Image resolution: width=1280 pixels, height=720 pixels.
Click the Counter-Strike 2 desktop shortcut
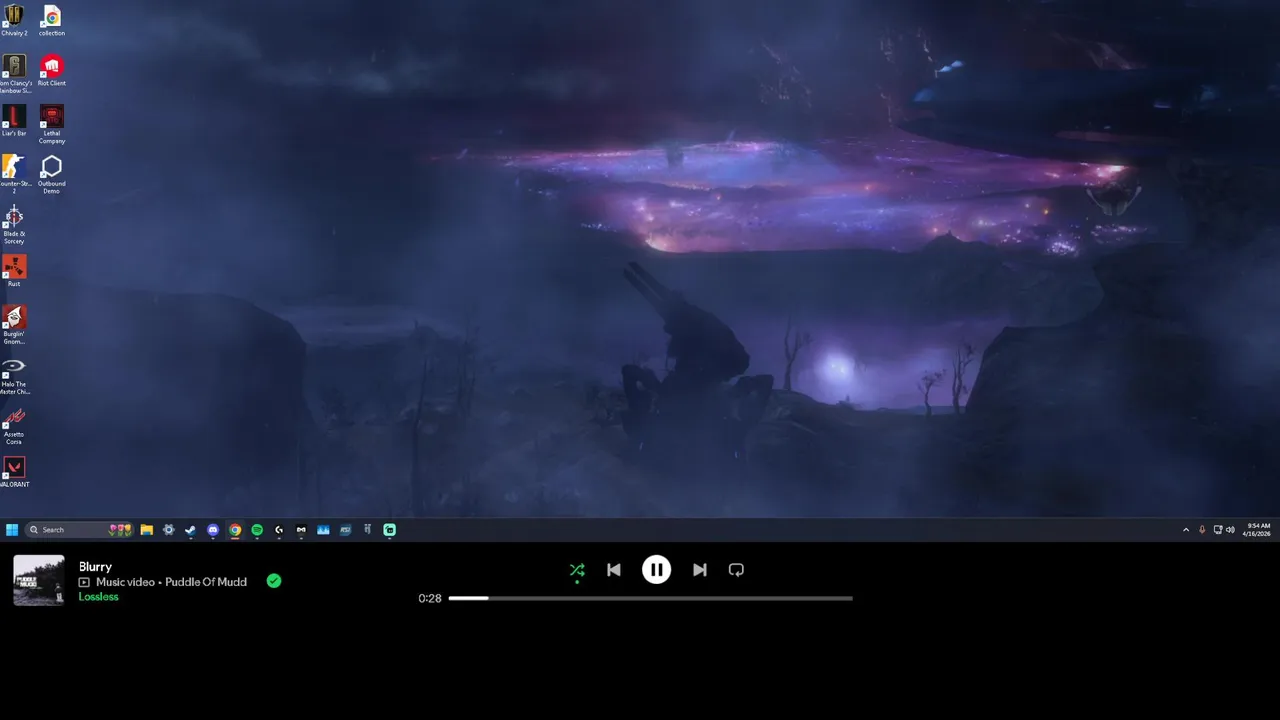(x=14, y=174)
